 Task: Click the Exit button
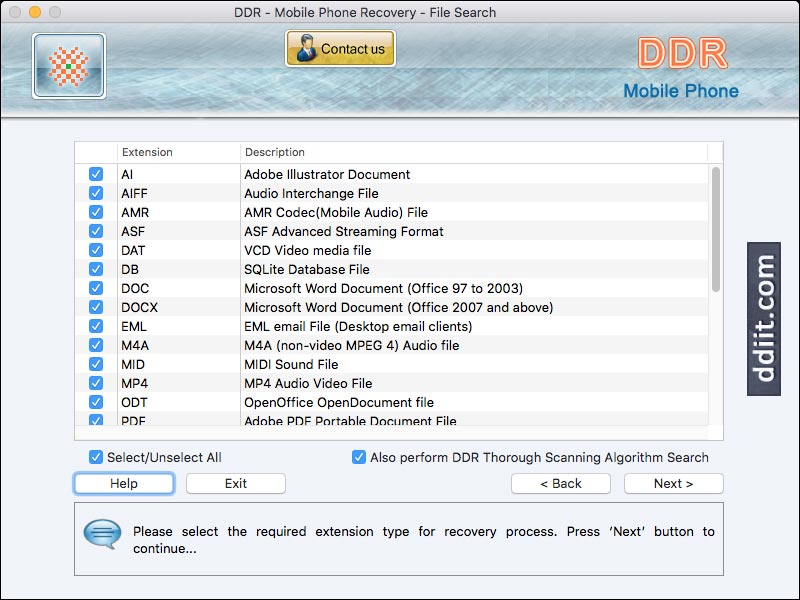pos(235,483)
